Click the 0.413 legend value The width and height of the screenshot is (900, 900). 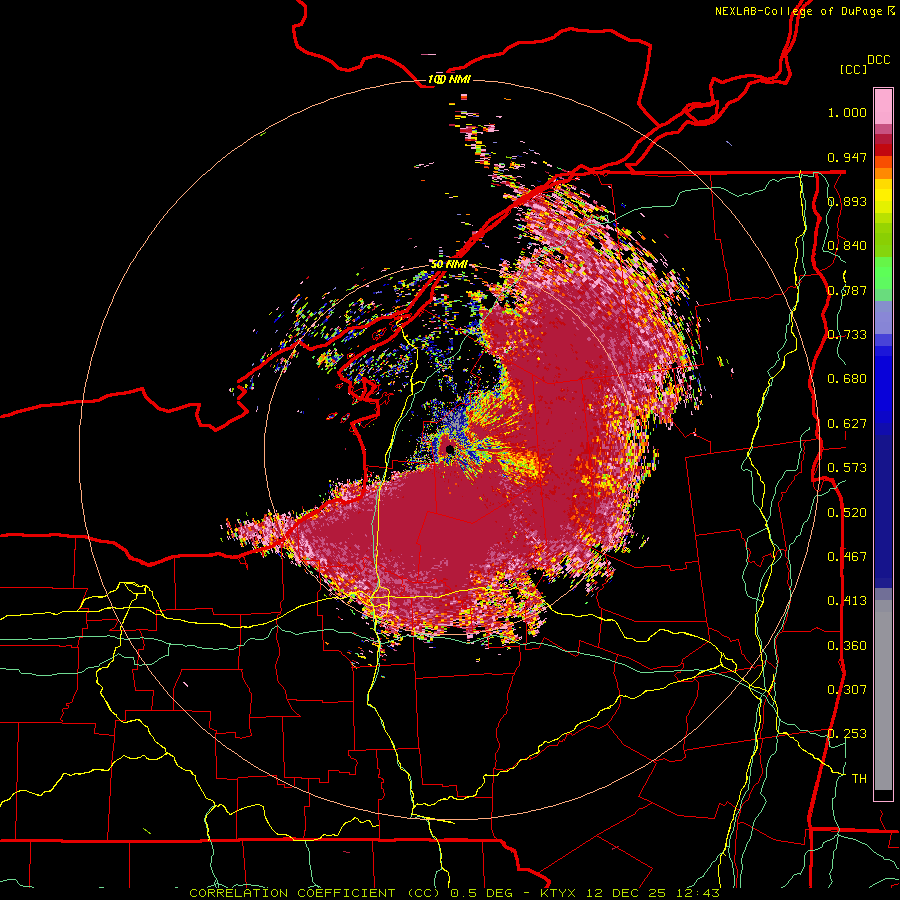click(x=847, y=601)
